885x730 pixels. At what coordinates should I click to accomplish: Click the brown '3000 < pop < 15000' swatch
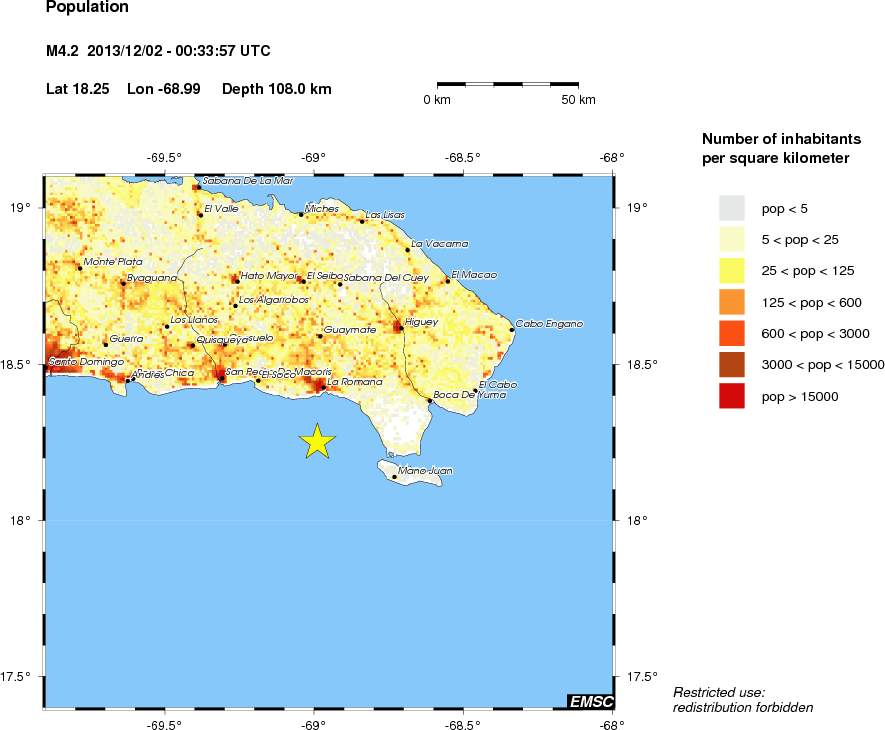(732, 365)
